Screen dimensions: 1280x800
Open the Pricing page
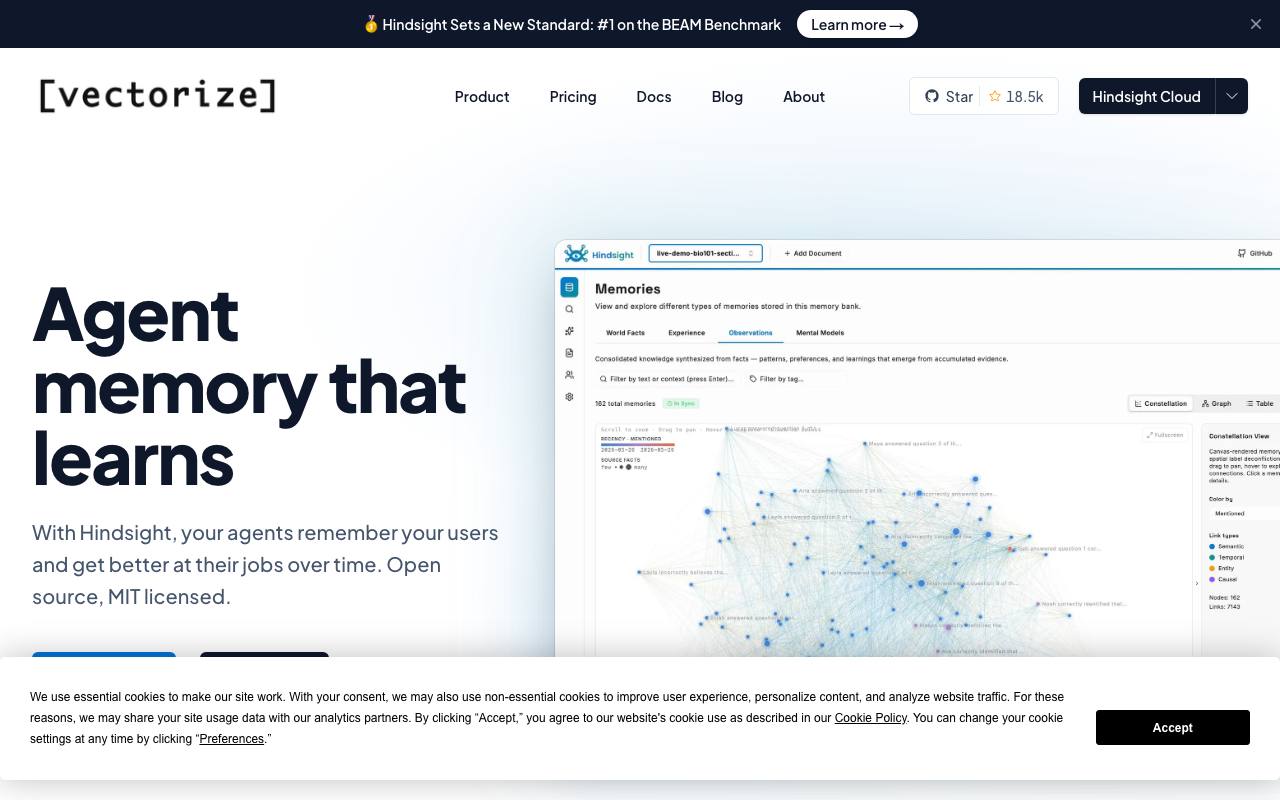click(573, 96)
